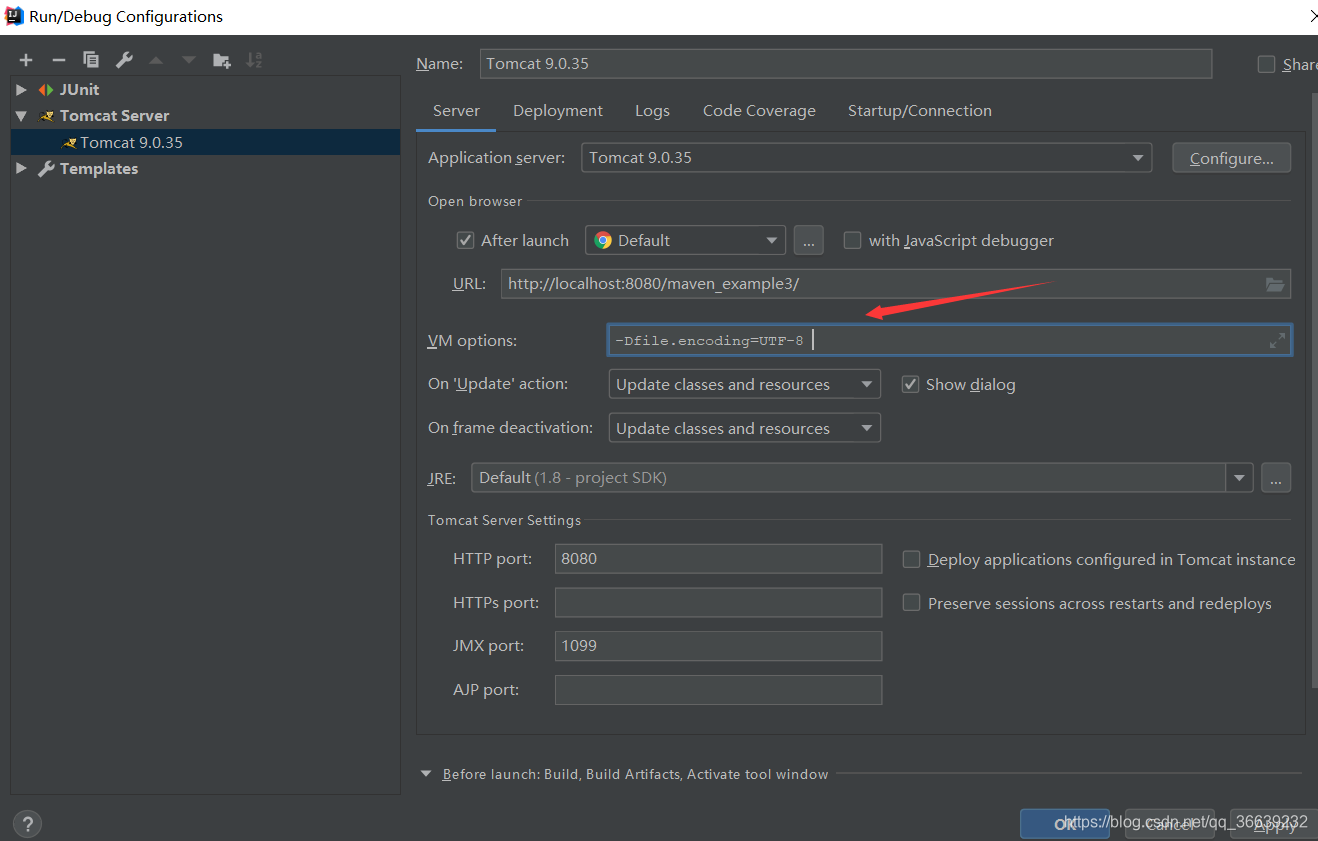The width and height of the screenshot is (1318, 841).
Task: Create new folder in toolbar
Action: [x=222, y=60]
